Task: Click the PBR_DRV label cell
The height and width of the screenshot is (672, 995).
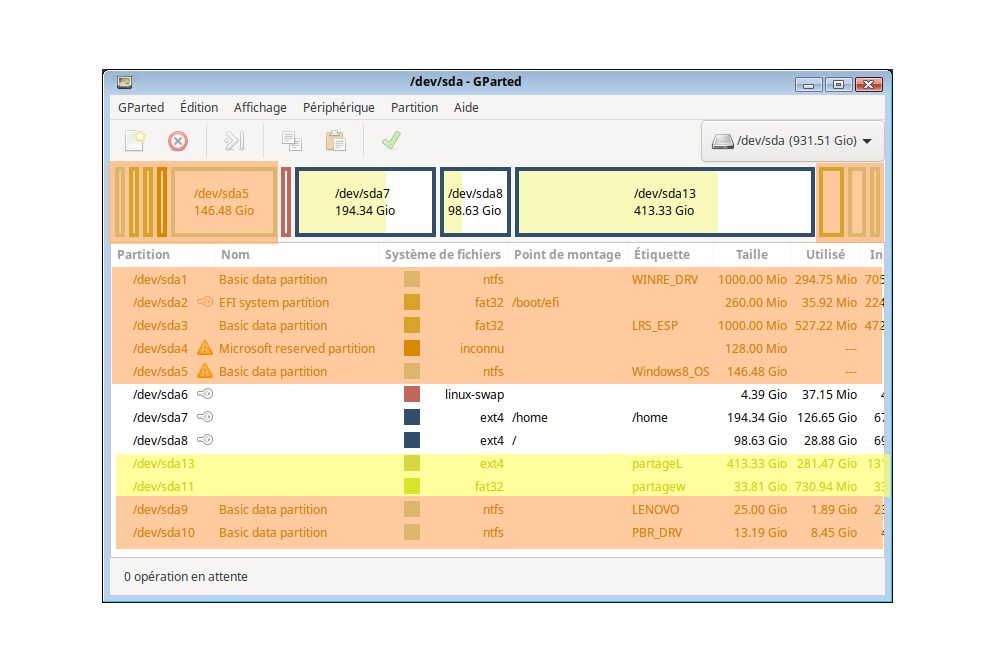Action: coord(657,532)
